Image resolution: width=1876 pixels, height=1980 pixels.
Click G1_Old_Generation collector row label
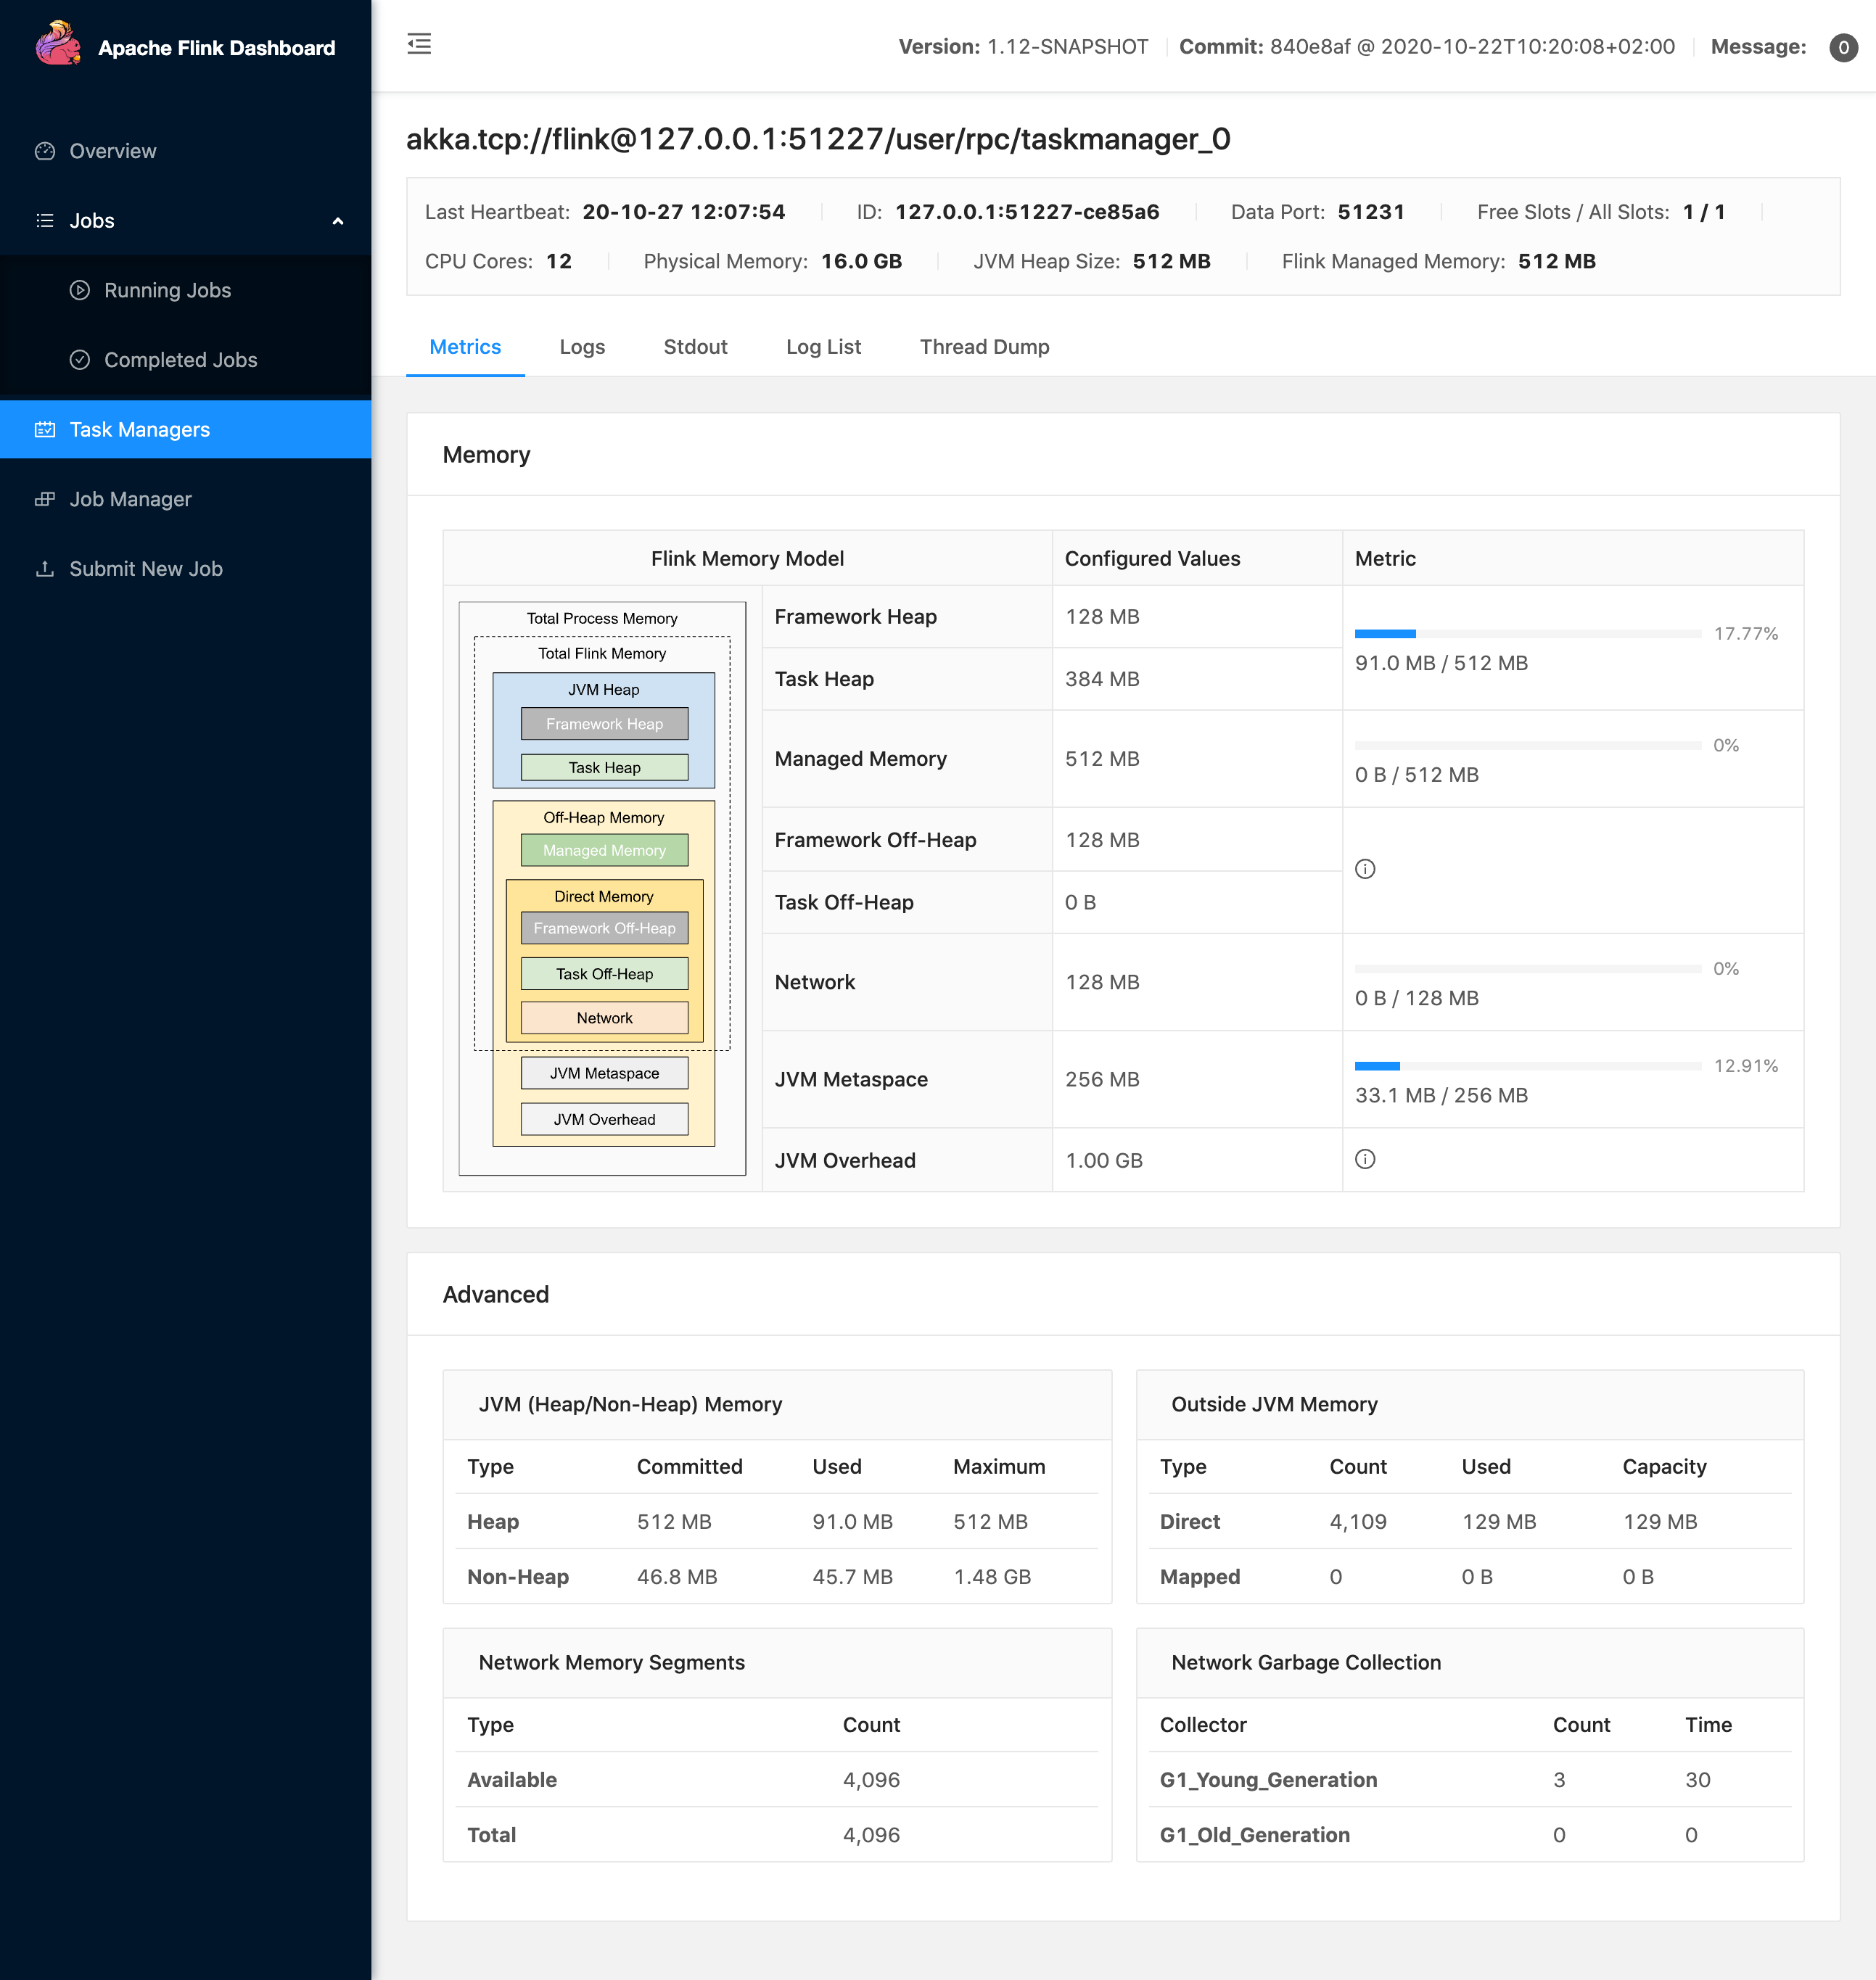point(1254,1835)
